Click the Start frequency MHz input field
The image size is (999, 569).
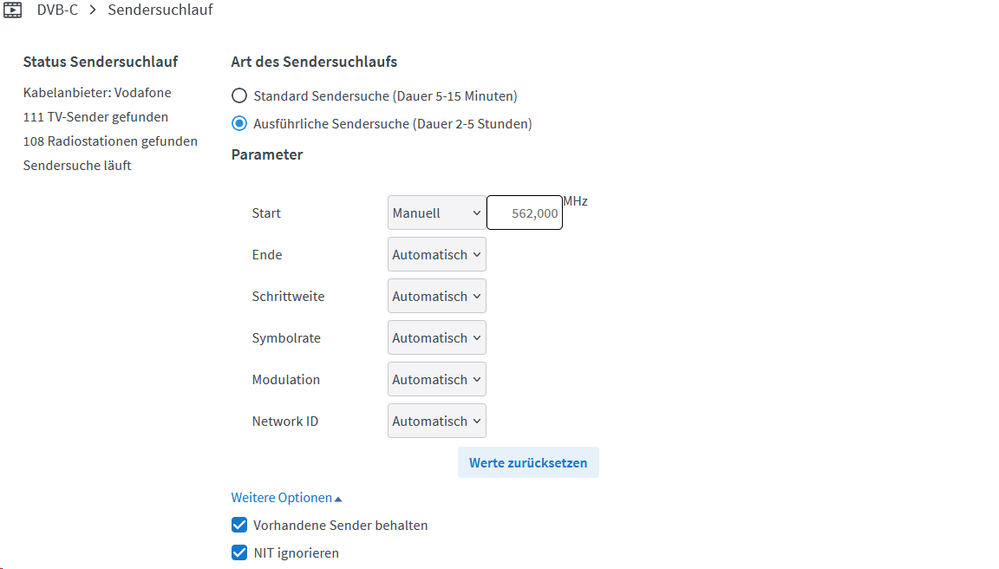click(524, 213)
